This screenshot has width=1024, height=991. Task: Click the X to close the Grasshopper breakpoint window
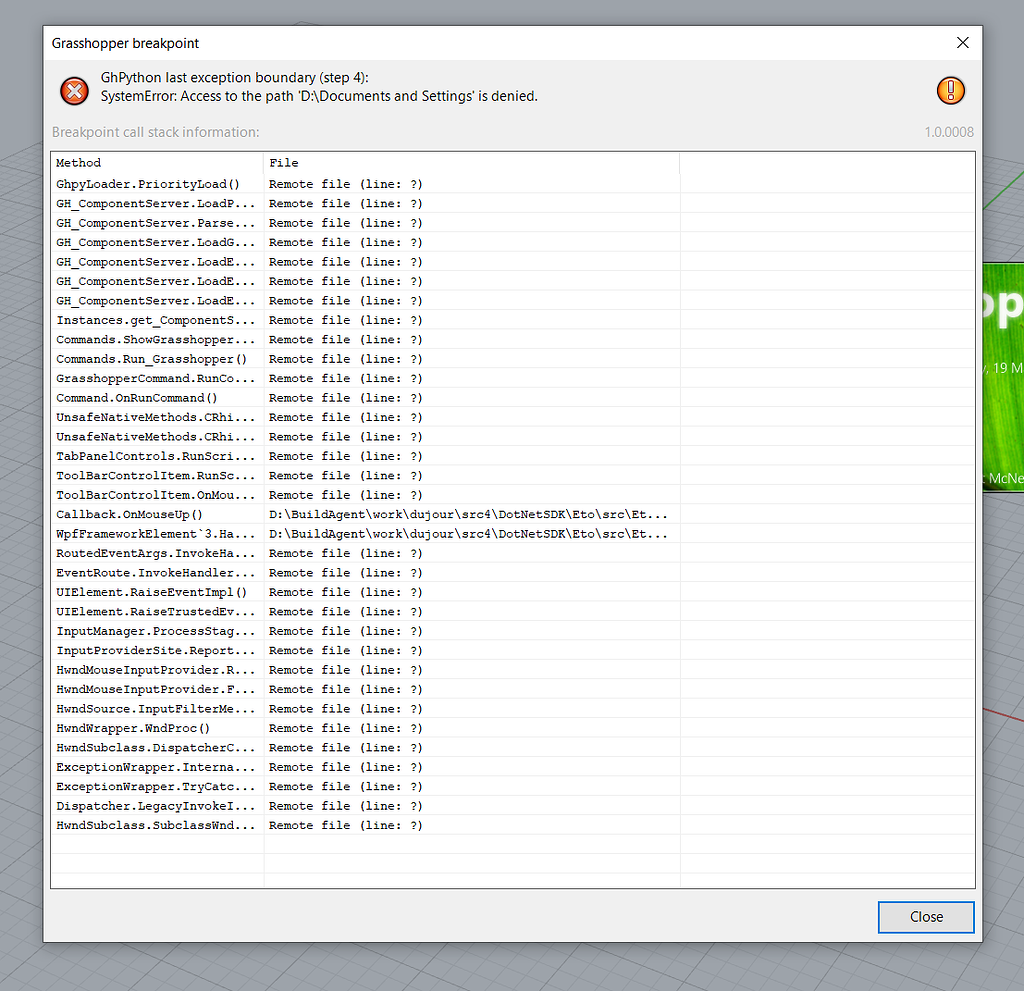coord(962,43)
